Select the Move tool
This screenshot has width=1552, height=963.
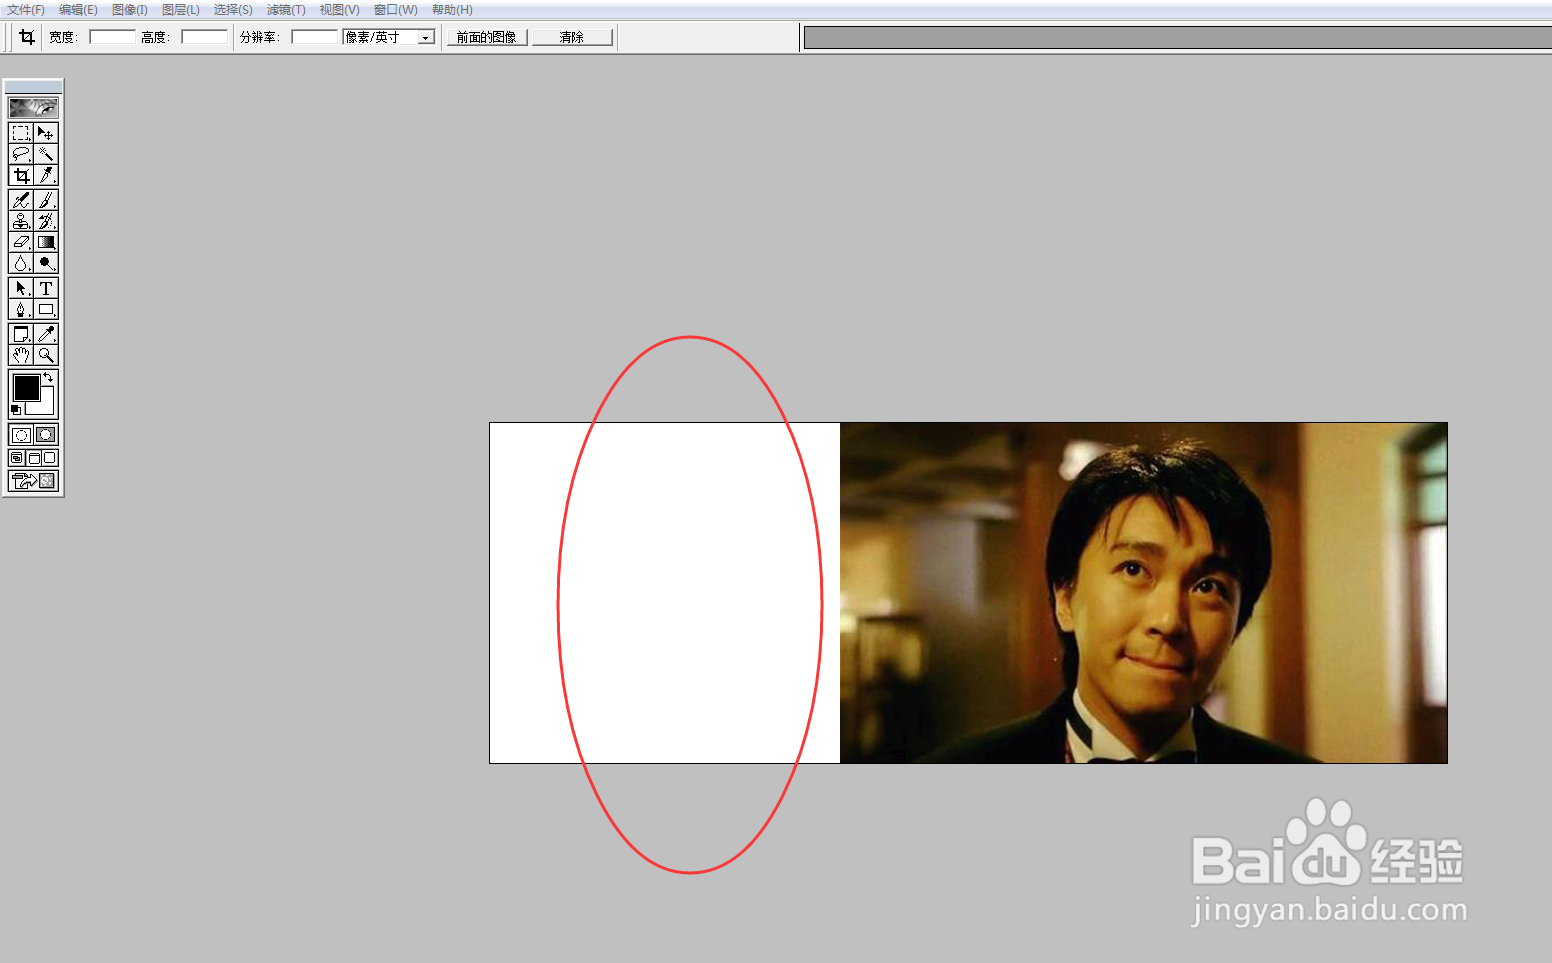pos(46,133)
